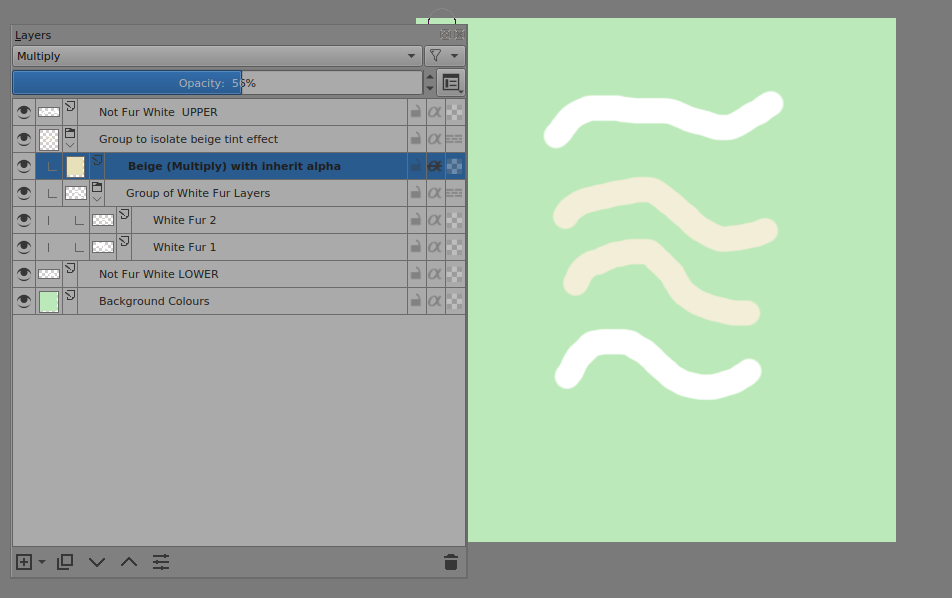The height and width of the screenshot is (598, 952).
Task: Move selected layer down
Action: pos(97,562)
